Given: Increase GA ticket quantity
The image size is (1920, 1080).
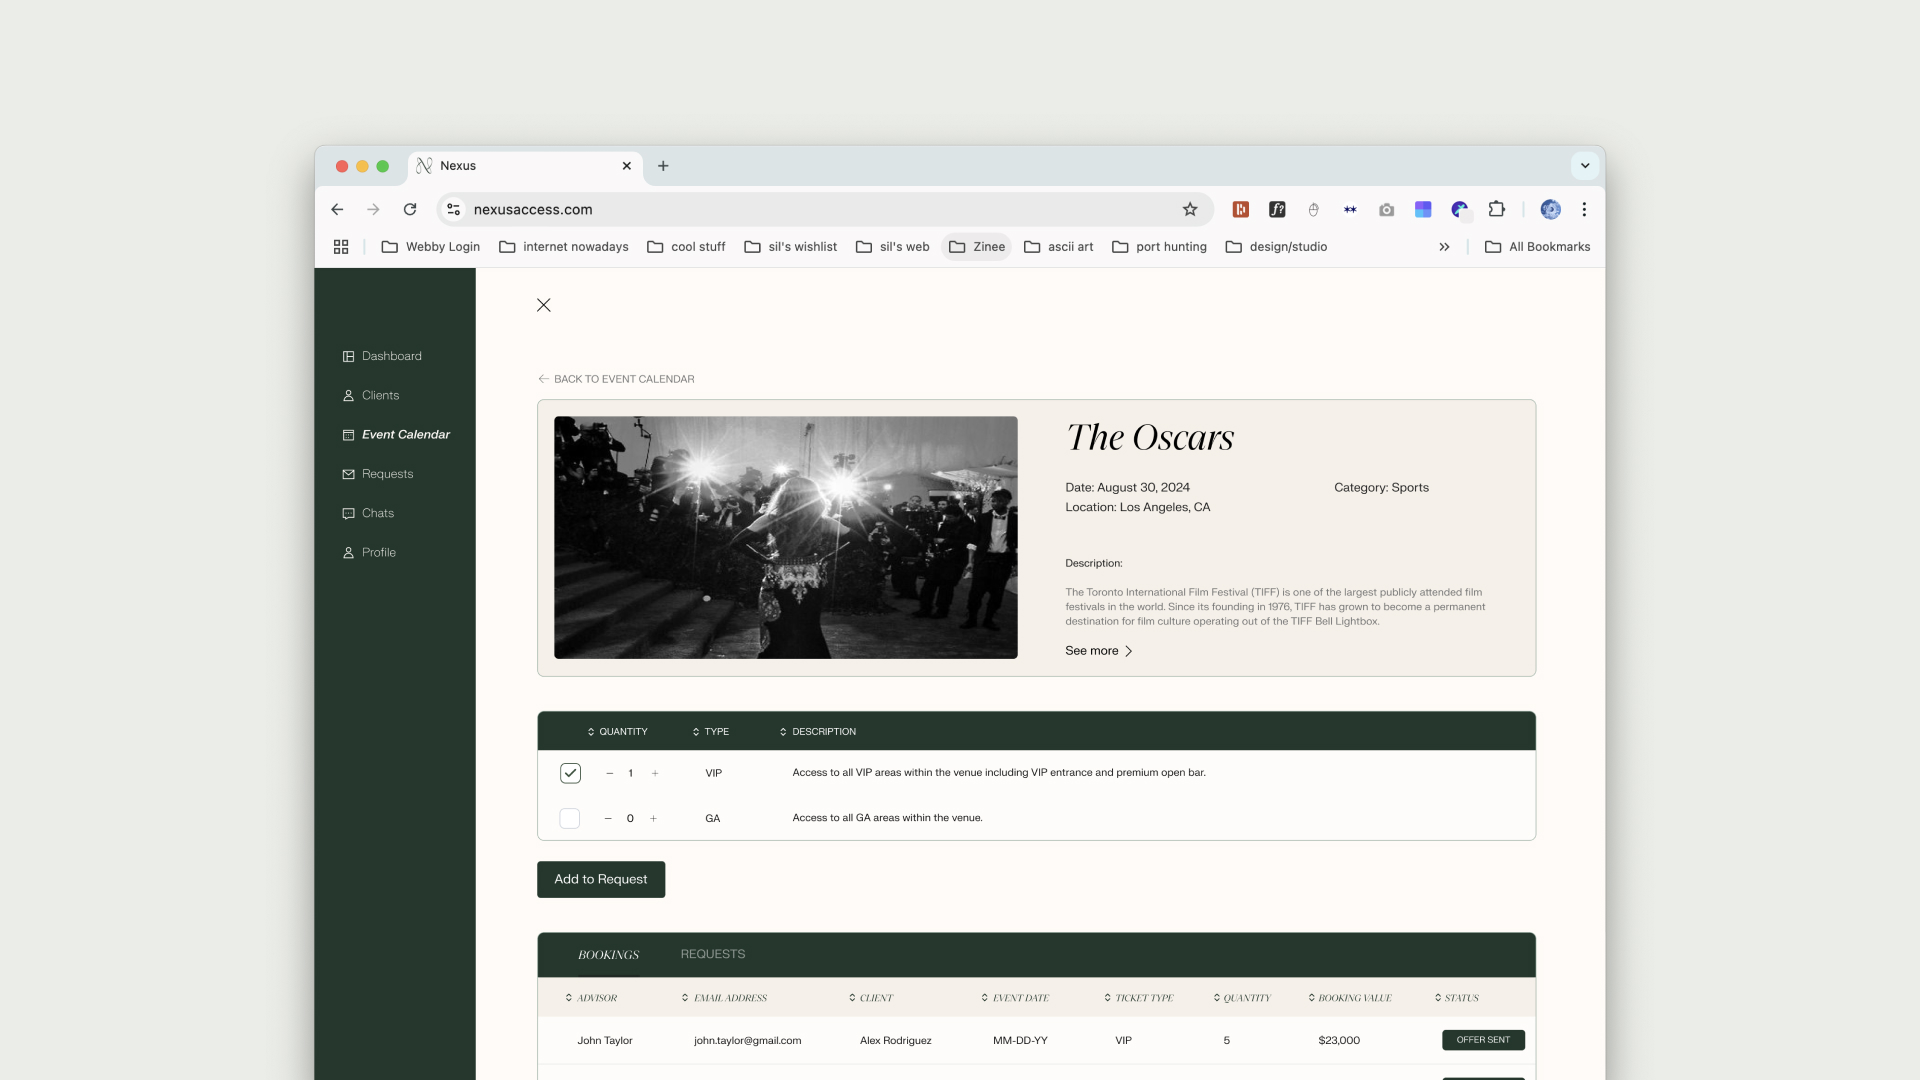Looking at the screenshot, I should [x=654, y=818].
